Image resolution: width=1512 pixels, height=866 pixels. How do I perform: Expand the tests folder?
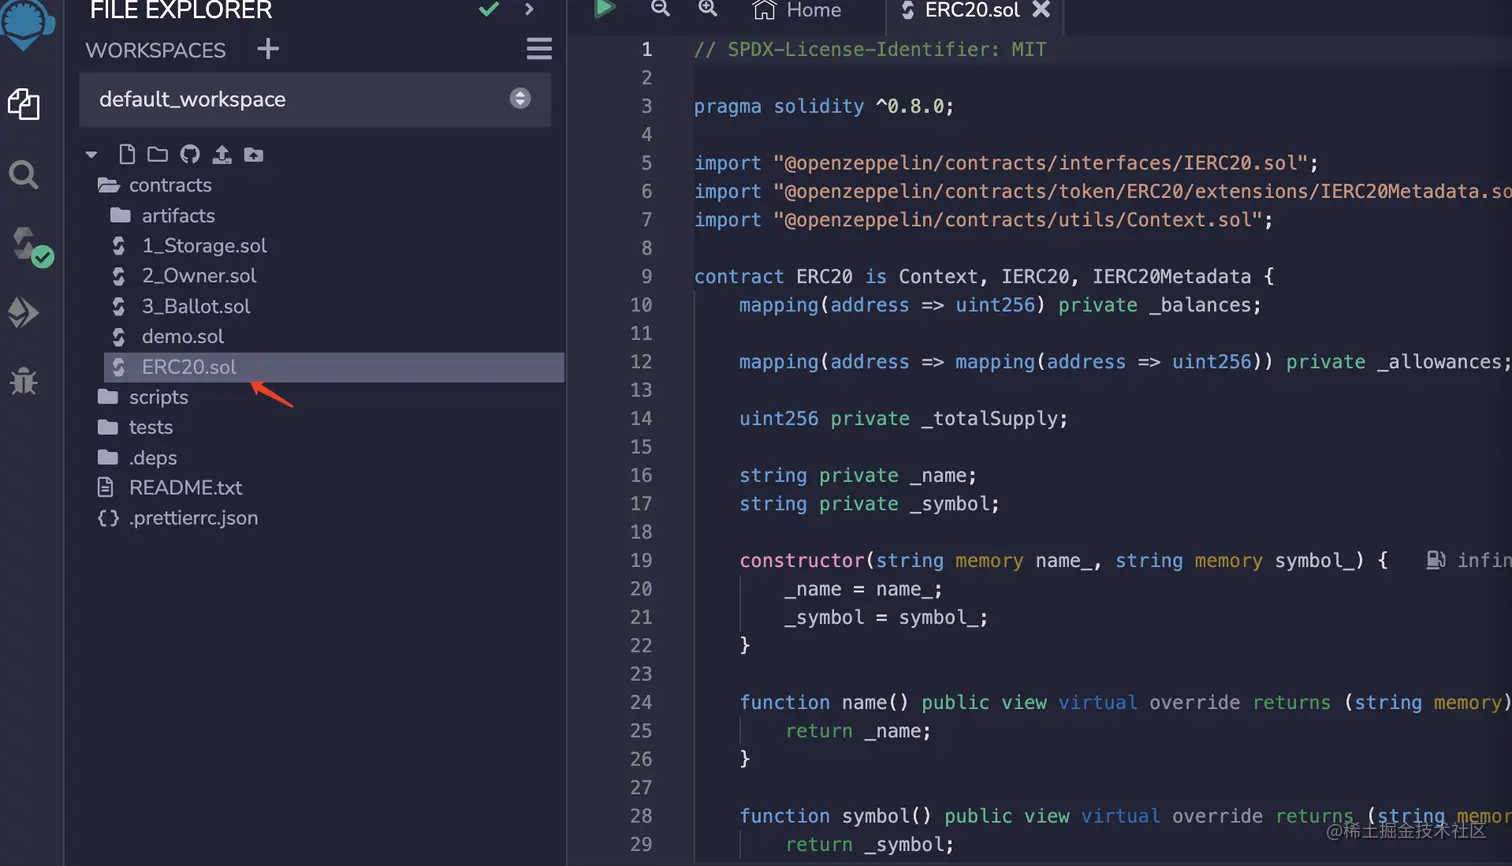click(x=135, y=427)
